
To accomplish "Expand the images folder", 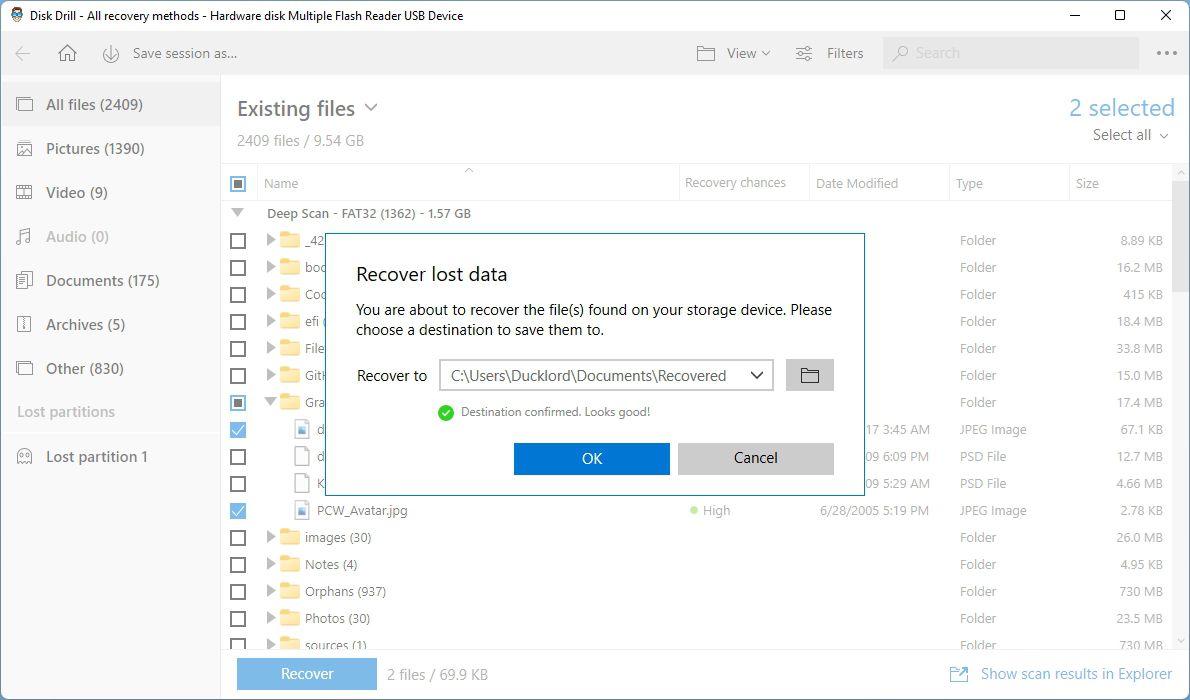I will click(x=270, y=537).
